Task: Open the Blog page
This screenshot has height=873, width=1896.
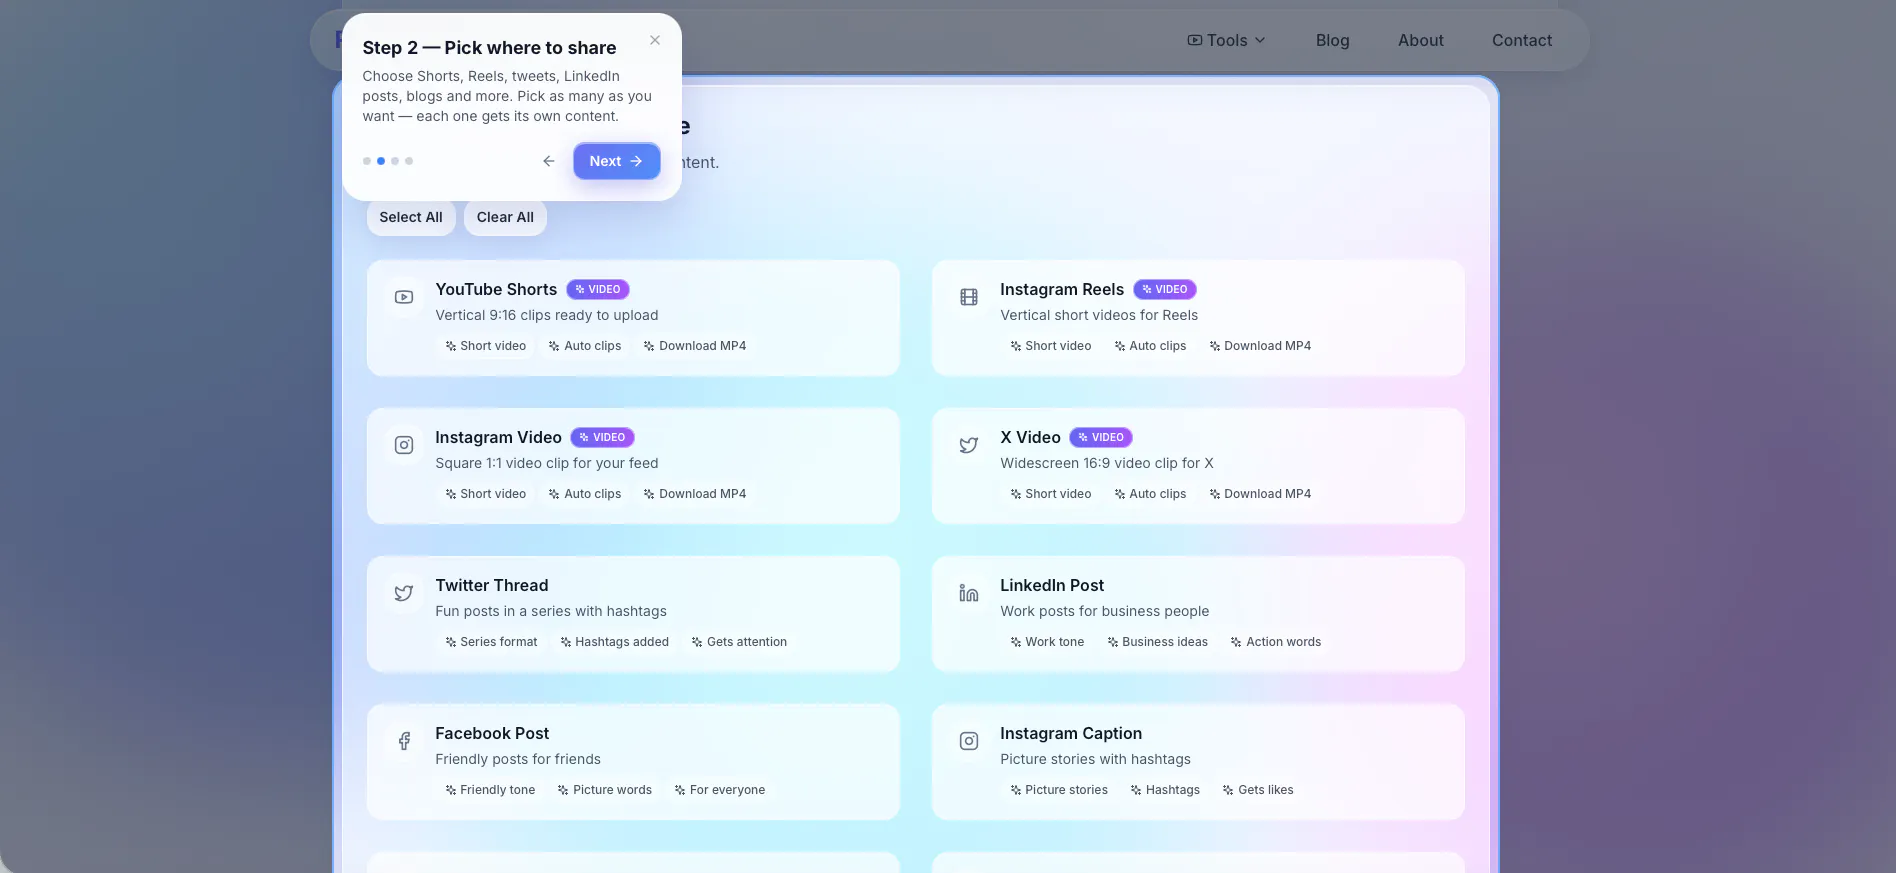Action: pos(1332,40)
